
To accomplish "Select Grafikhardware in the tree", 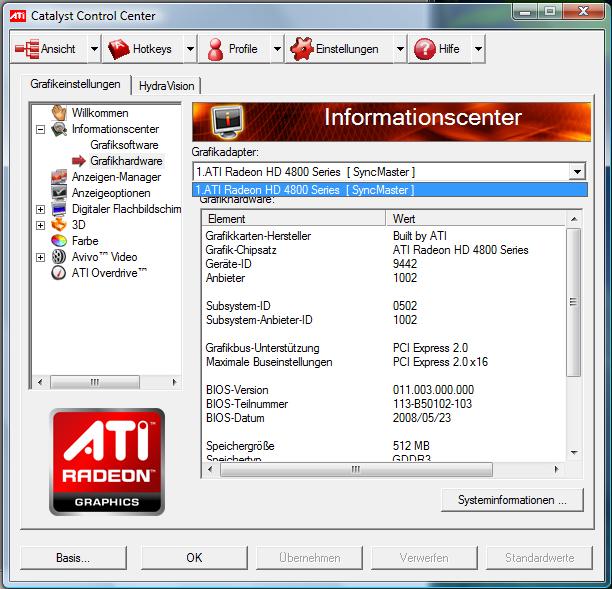I will (x=126, y=161).
